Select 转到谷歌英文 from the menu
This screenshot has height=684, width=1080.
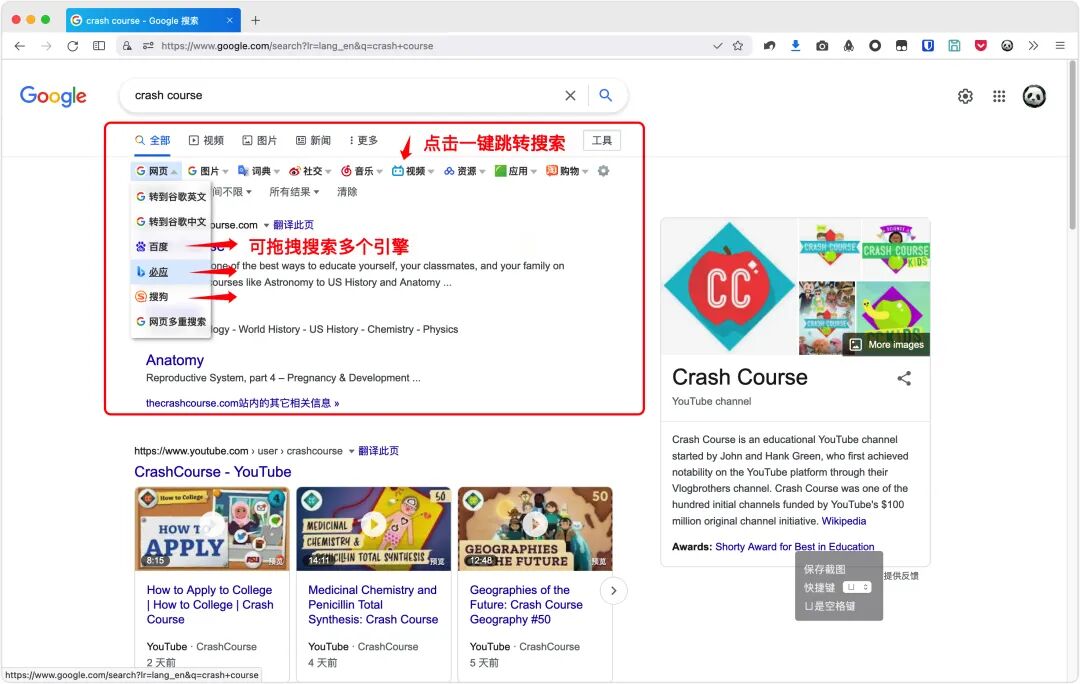pos(171,196)
